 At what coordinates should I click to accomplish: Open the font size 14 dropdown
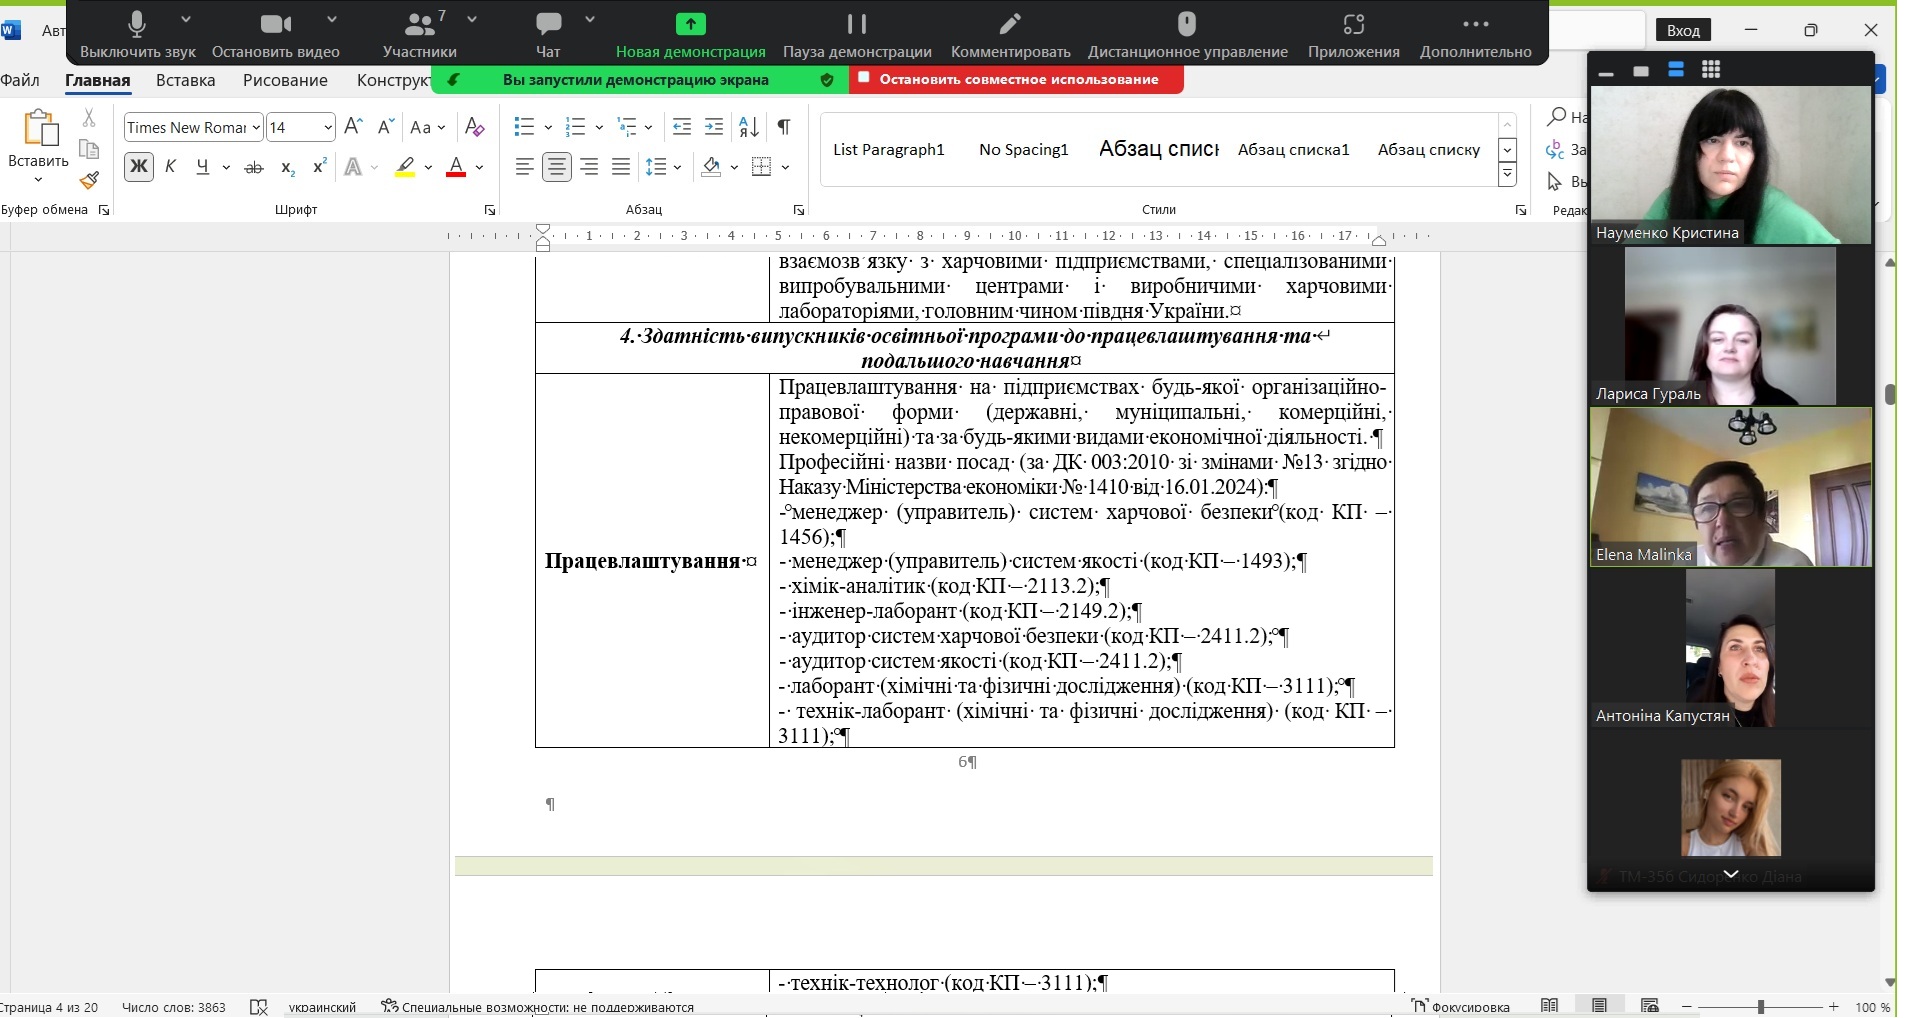point(327,127)
